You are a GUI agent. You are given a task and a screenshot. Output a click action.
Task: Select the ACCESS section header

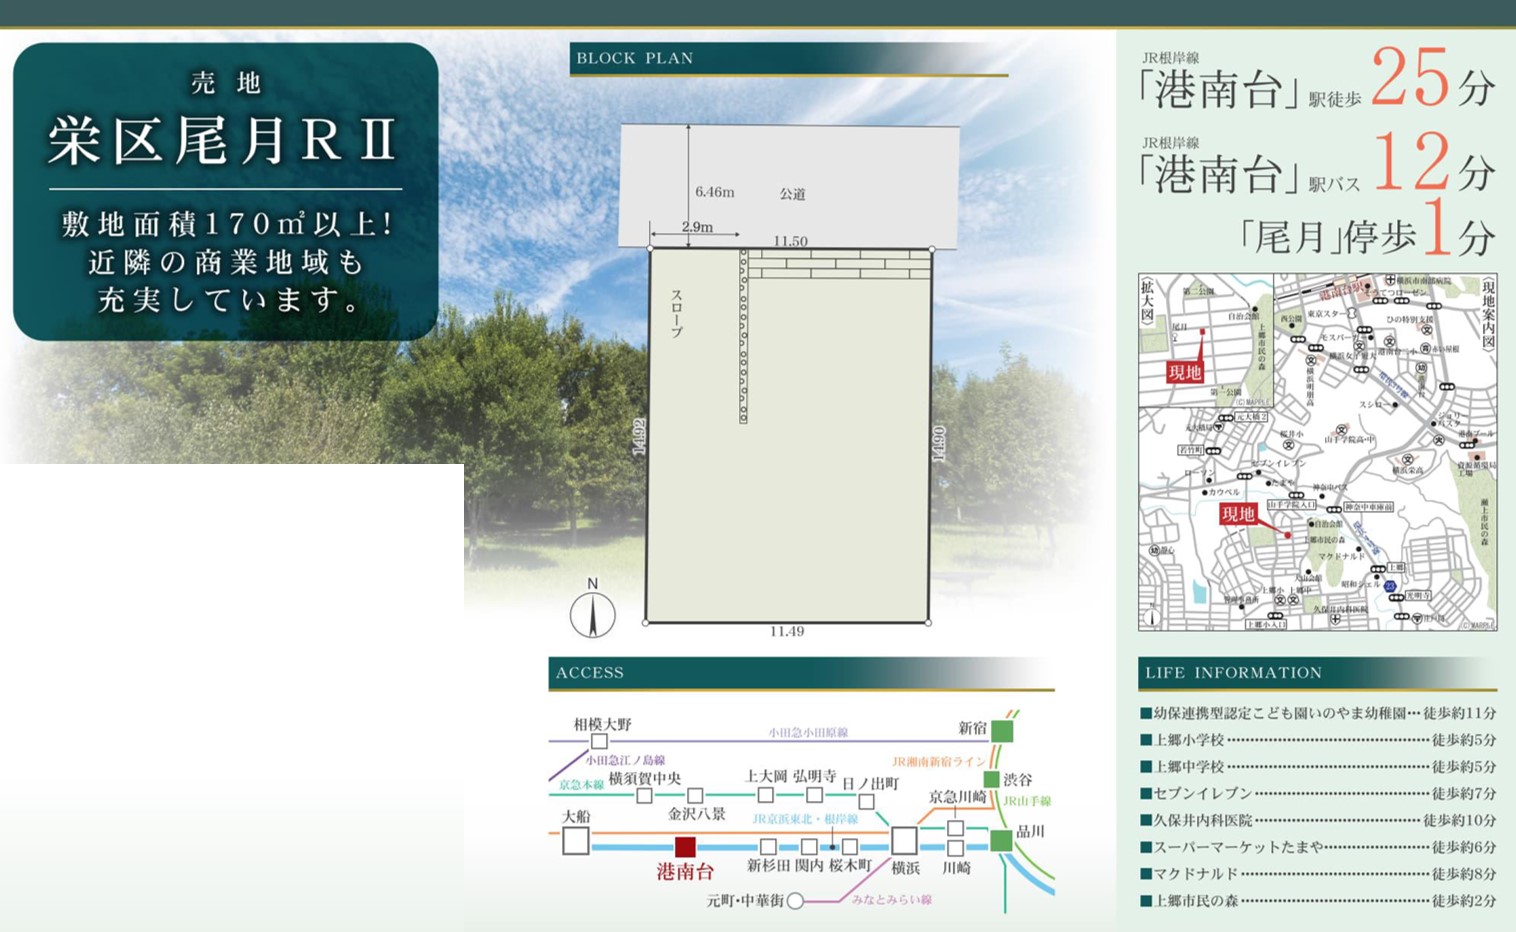click(590, 673)
